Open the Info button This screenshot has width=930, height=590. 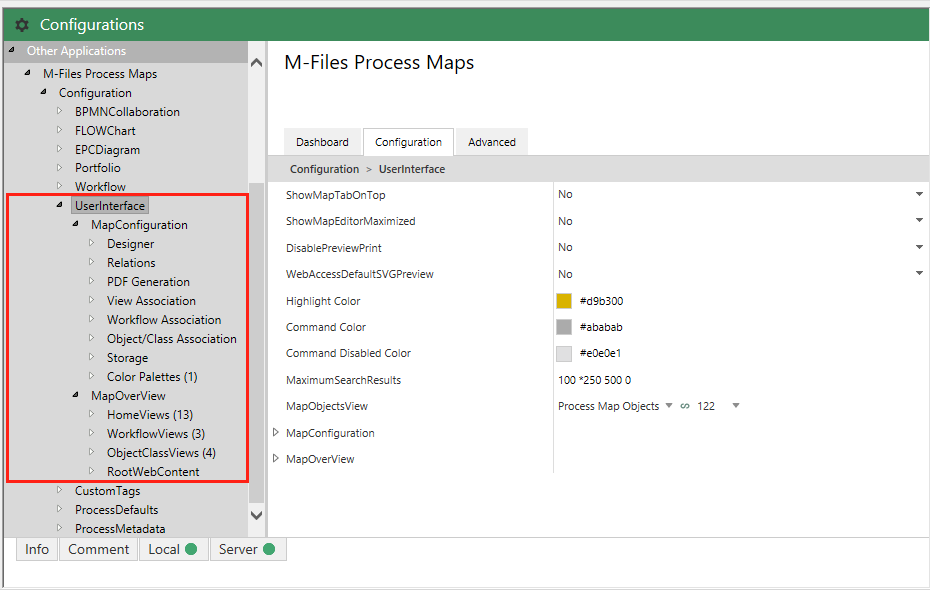tap(37, 549)
